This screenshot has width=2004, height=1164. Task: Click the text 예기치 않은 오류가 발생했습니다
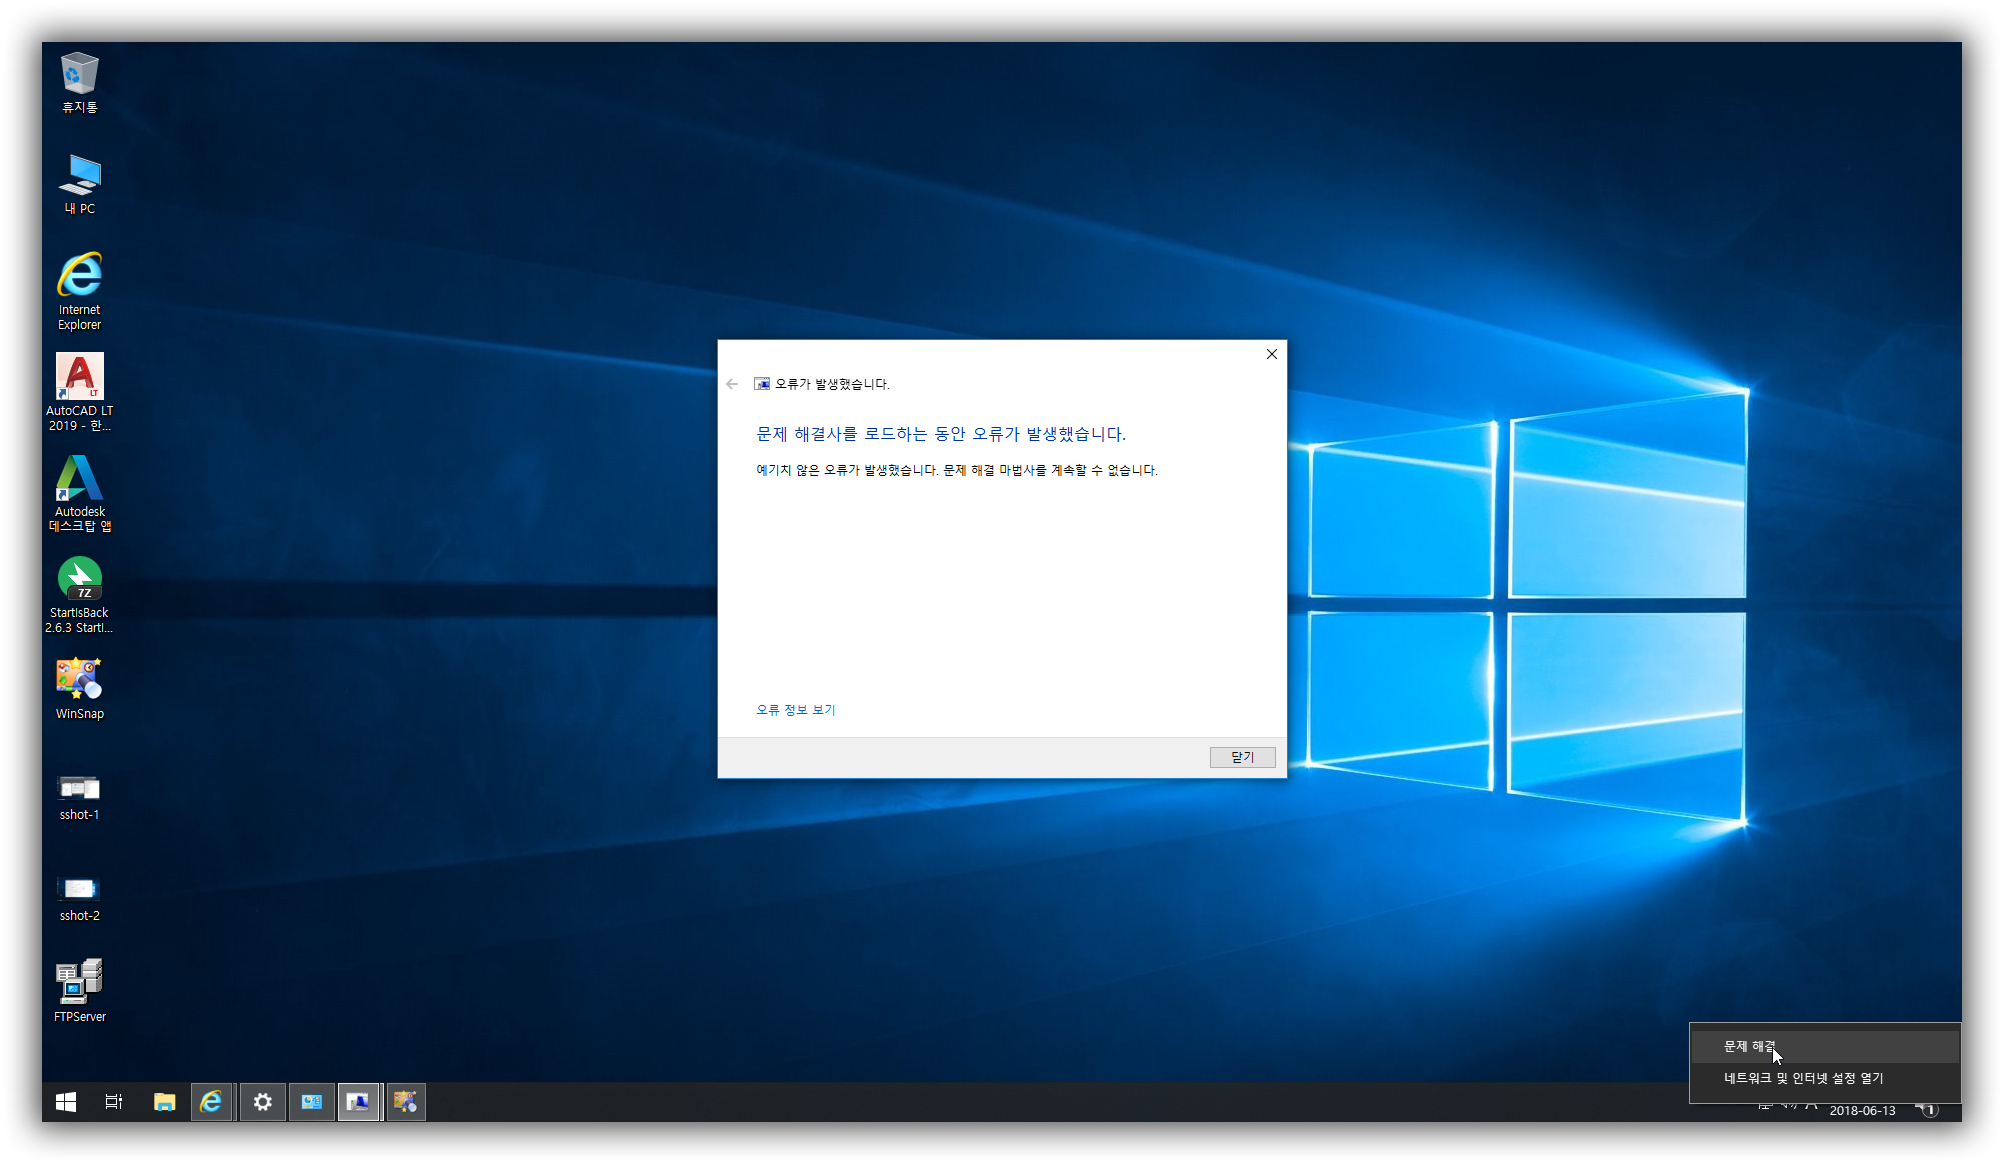click(847, 470)
